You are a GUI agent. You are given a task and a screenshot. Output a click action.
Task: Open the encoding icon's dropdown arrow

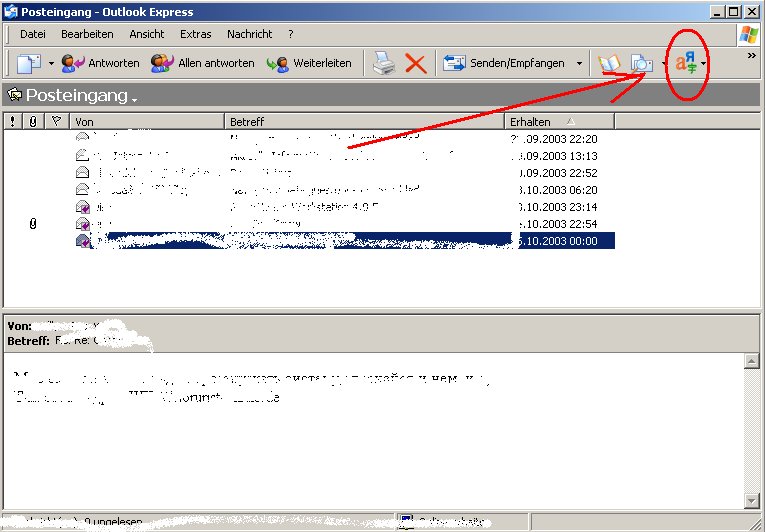point(703,63)
